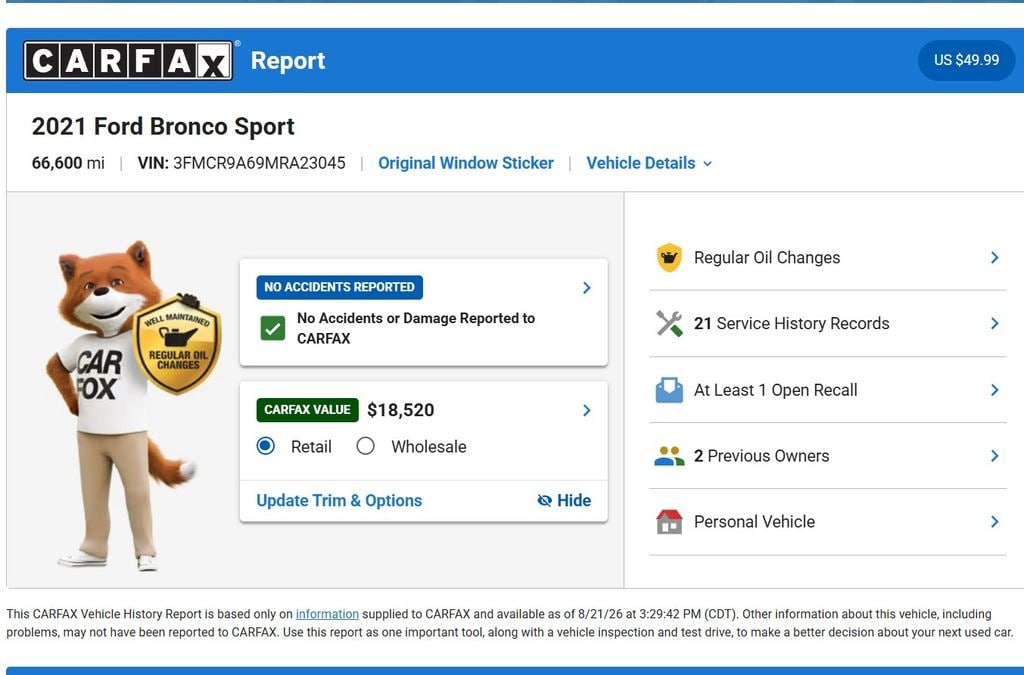Open the Original Window Sticker link
The image size is (1024, 675).
[466, 163]
